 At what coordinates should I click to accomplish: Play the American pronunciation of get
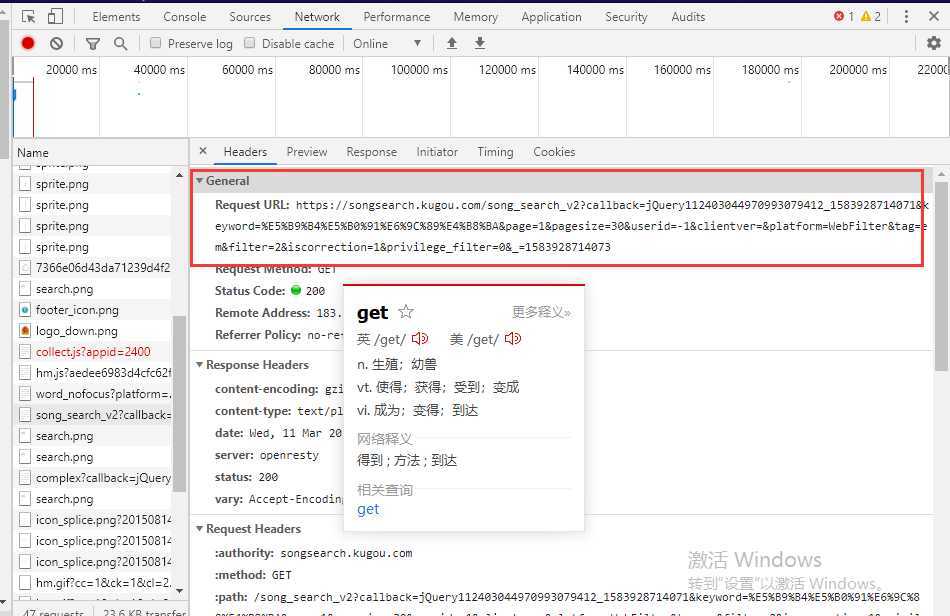pyautogui.click(x=513, y=339)
